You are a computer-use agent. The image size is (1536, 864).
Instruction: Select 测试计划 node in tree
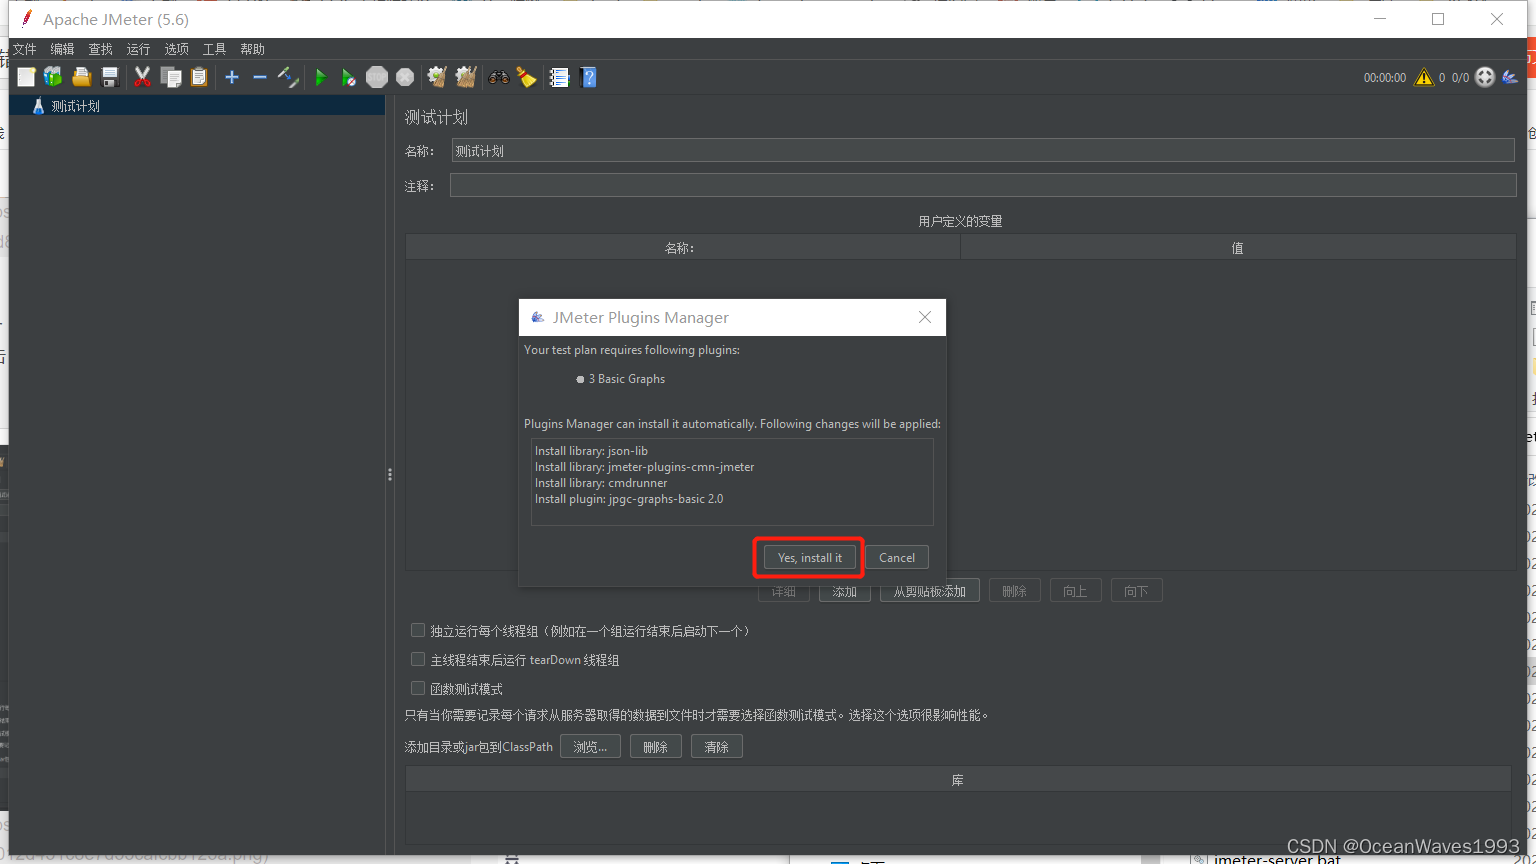(x=75, y=106)
